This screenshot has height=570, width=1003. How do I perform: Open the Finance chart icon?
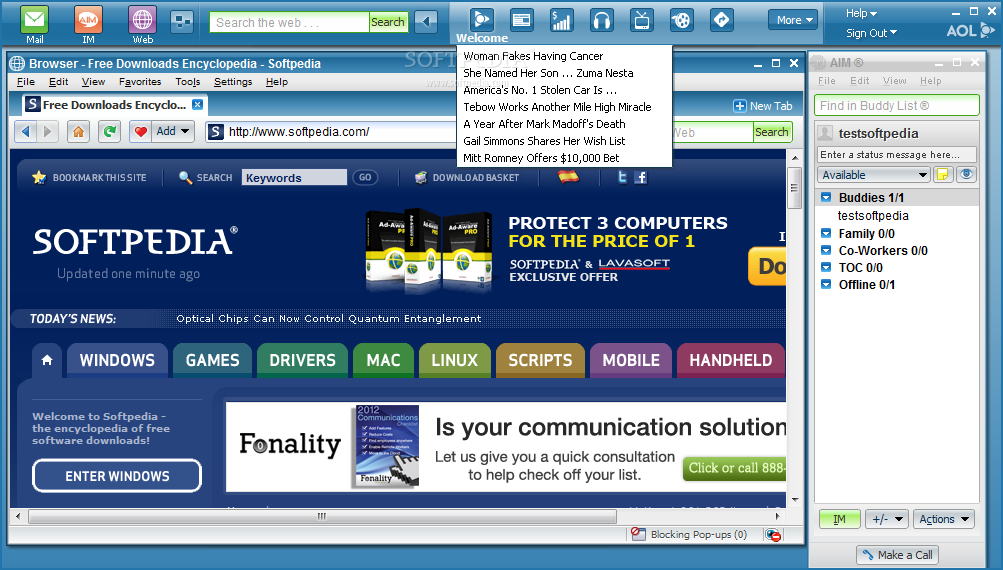point(561,20)
